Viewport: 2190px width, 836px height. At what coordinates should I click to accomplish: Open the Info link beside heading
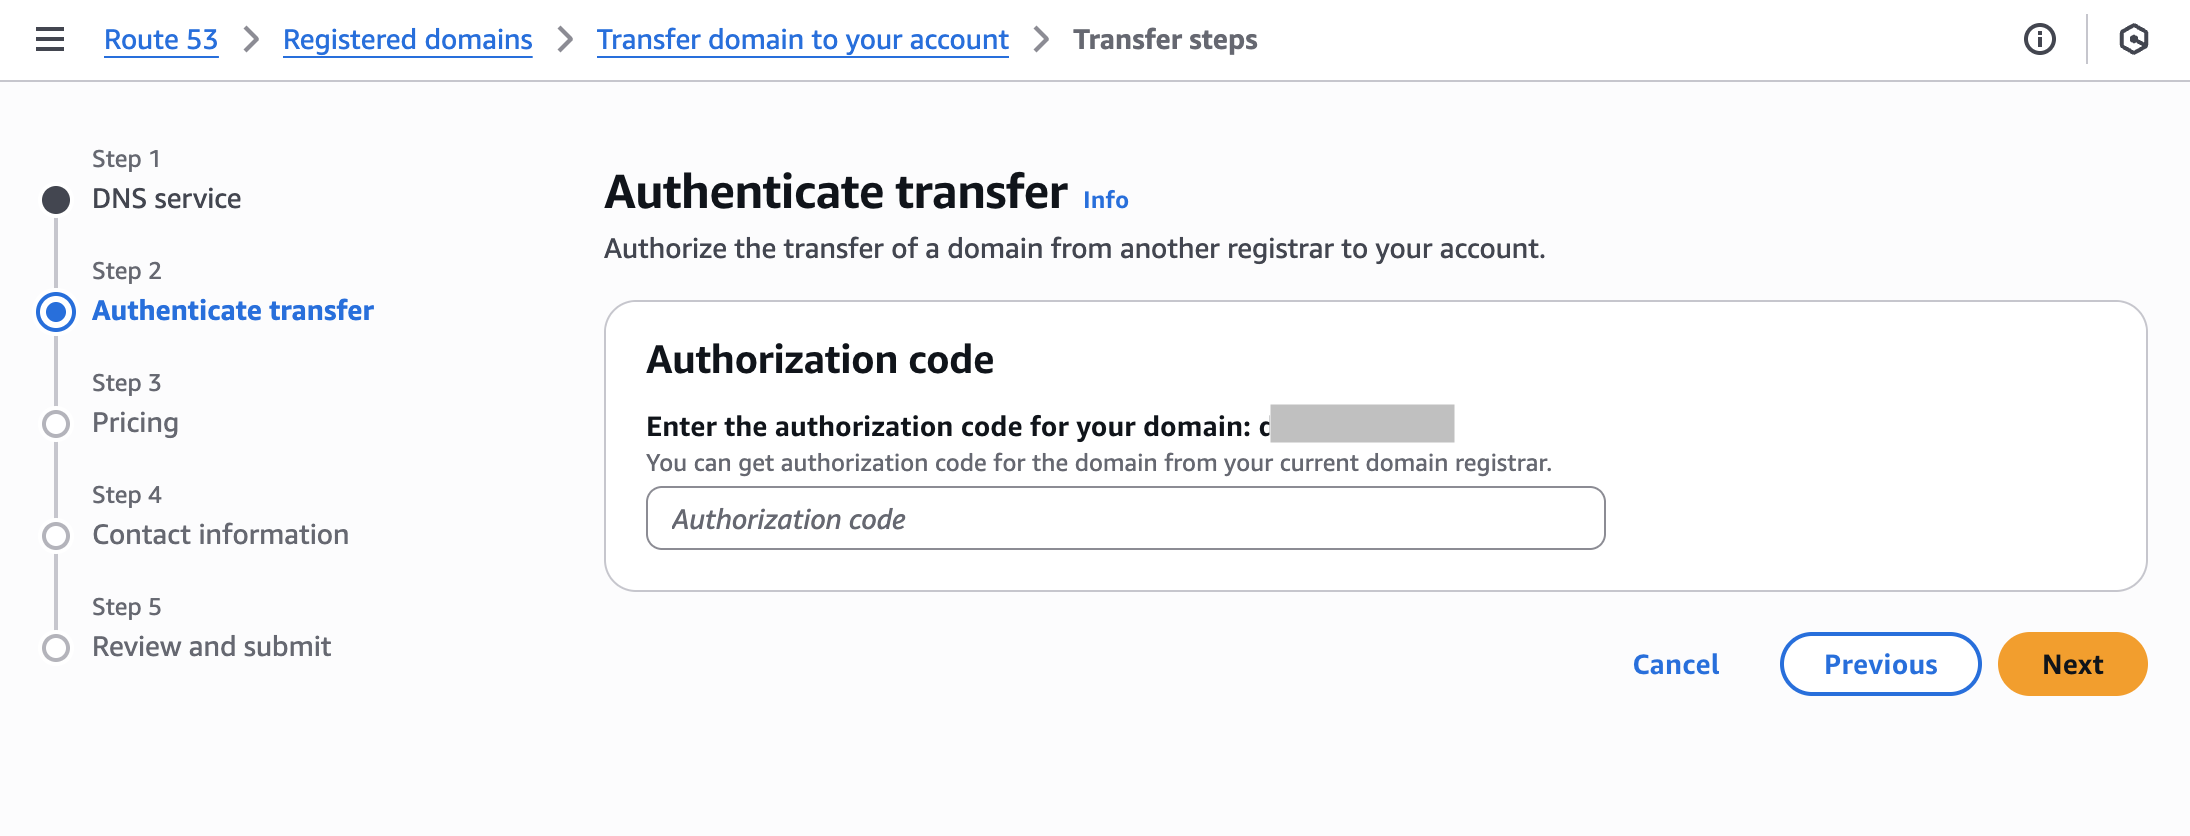pos(1105,200)
